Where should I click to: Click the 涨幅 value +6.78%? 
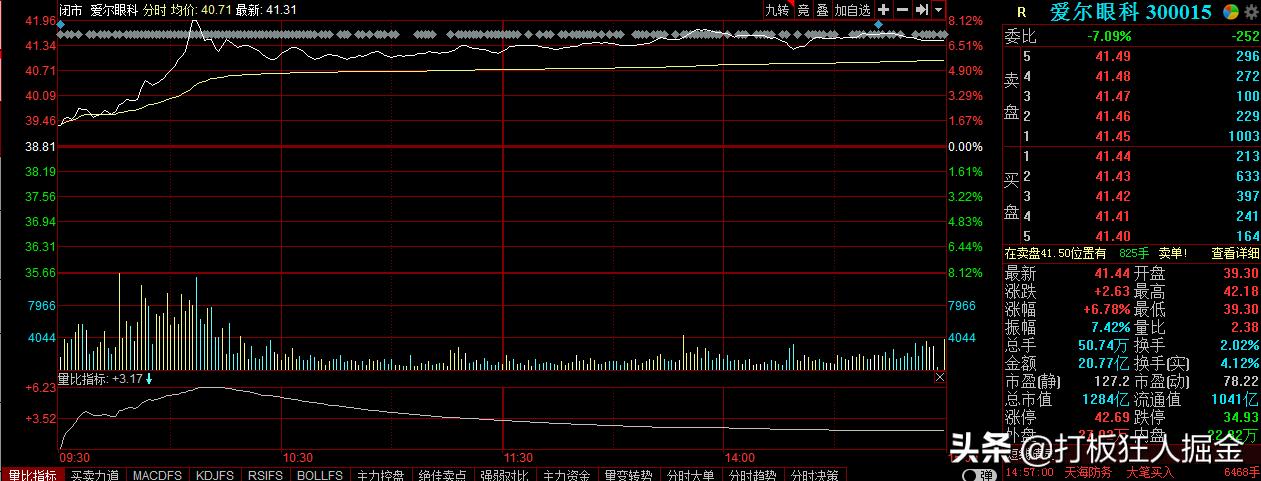[1108, 309]
